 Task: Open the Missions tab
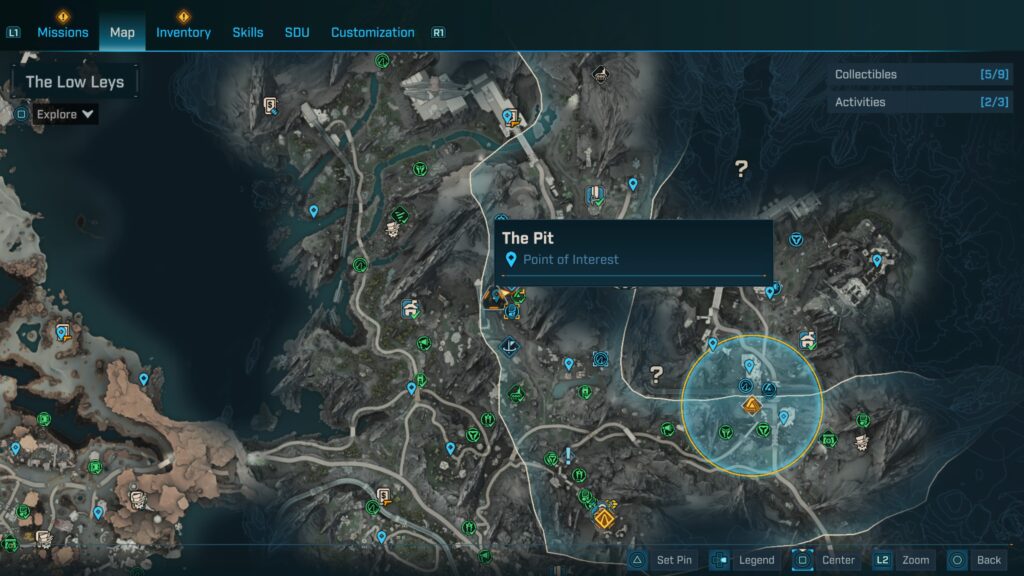tap(63, 32)
